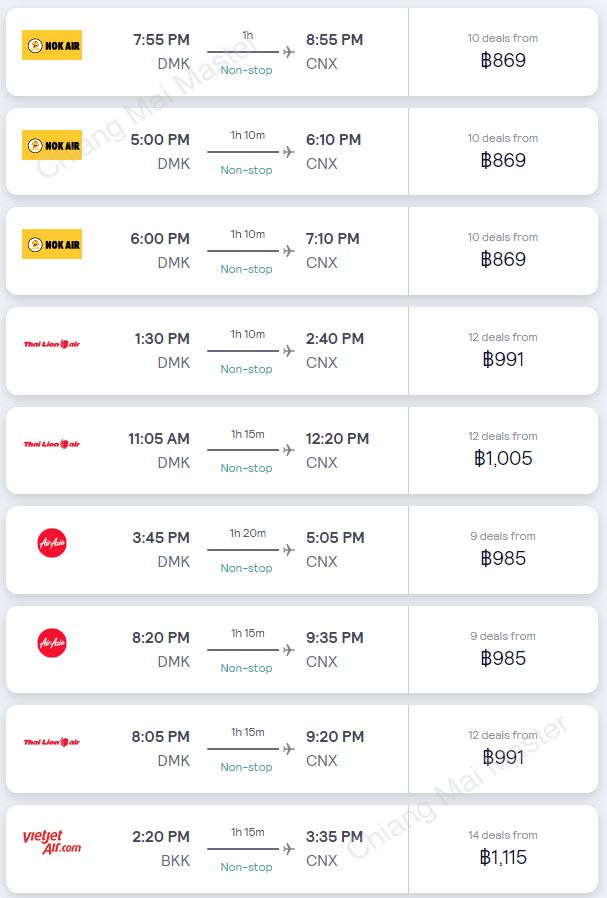
Task: Click the Nok Air logo on 5:00 PM flight
Action: [x=52, y=145]
